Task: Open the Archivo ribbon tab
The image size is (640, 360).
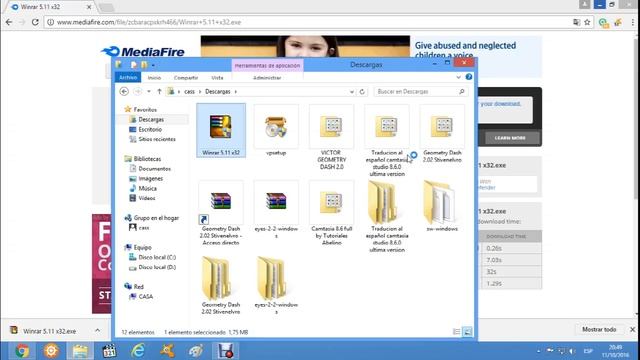Action: click(128, 77)
